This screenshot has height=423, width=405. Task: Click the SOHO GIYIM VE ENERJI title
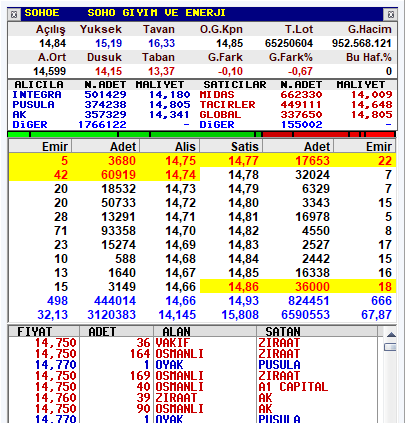[x=156, y=13]
